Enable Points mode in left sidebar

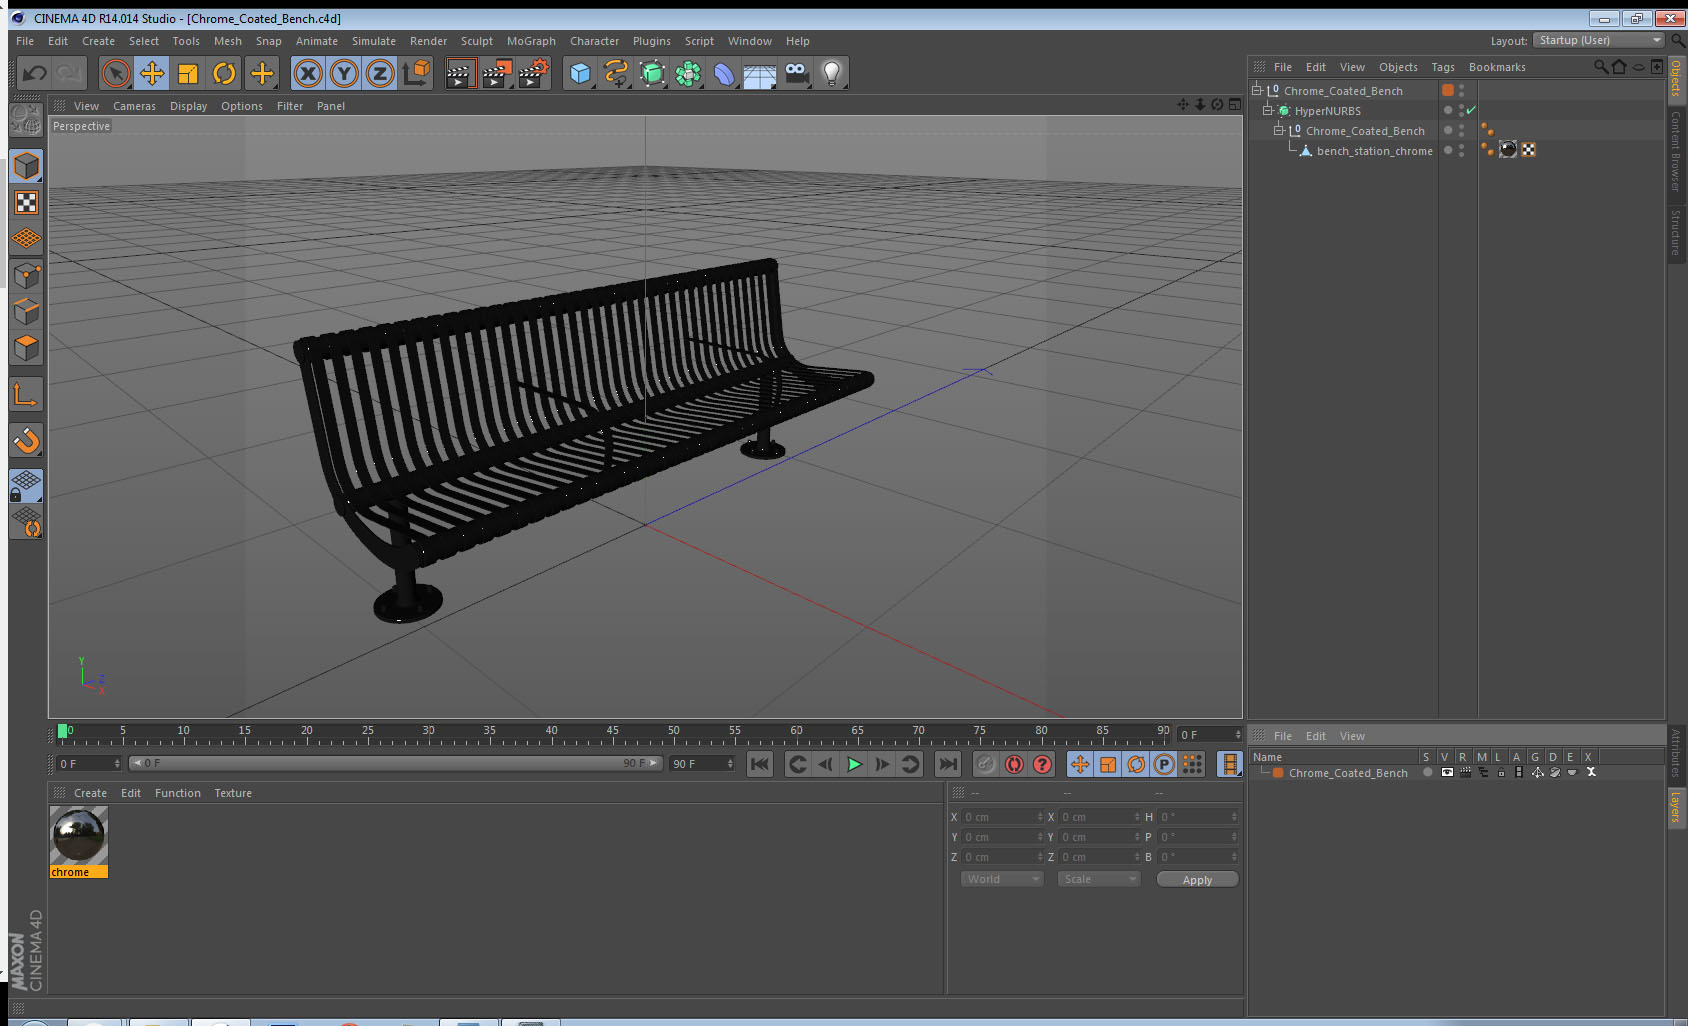(27, 276)
